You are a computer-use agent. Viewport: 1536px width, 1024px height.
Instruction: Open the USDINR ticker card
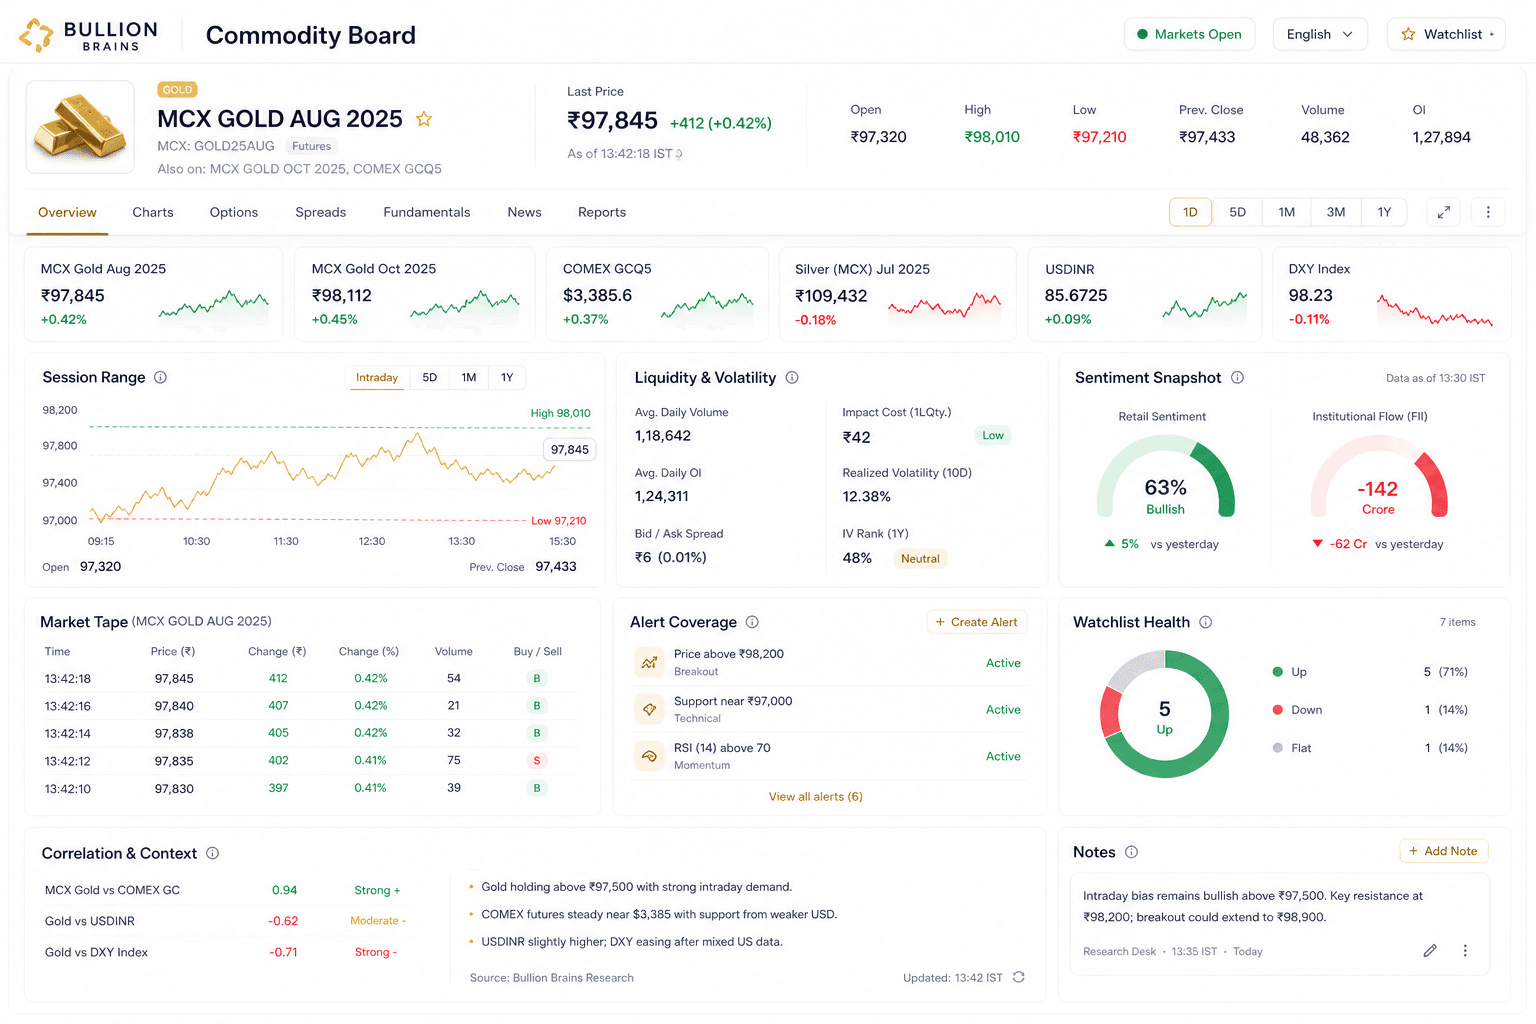(1145, 294)
